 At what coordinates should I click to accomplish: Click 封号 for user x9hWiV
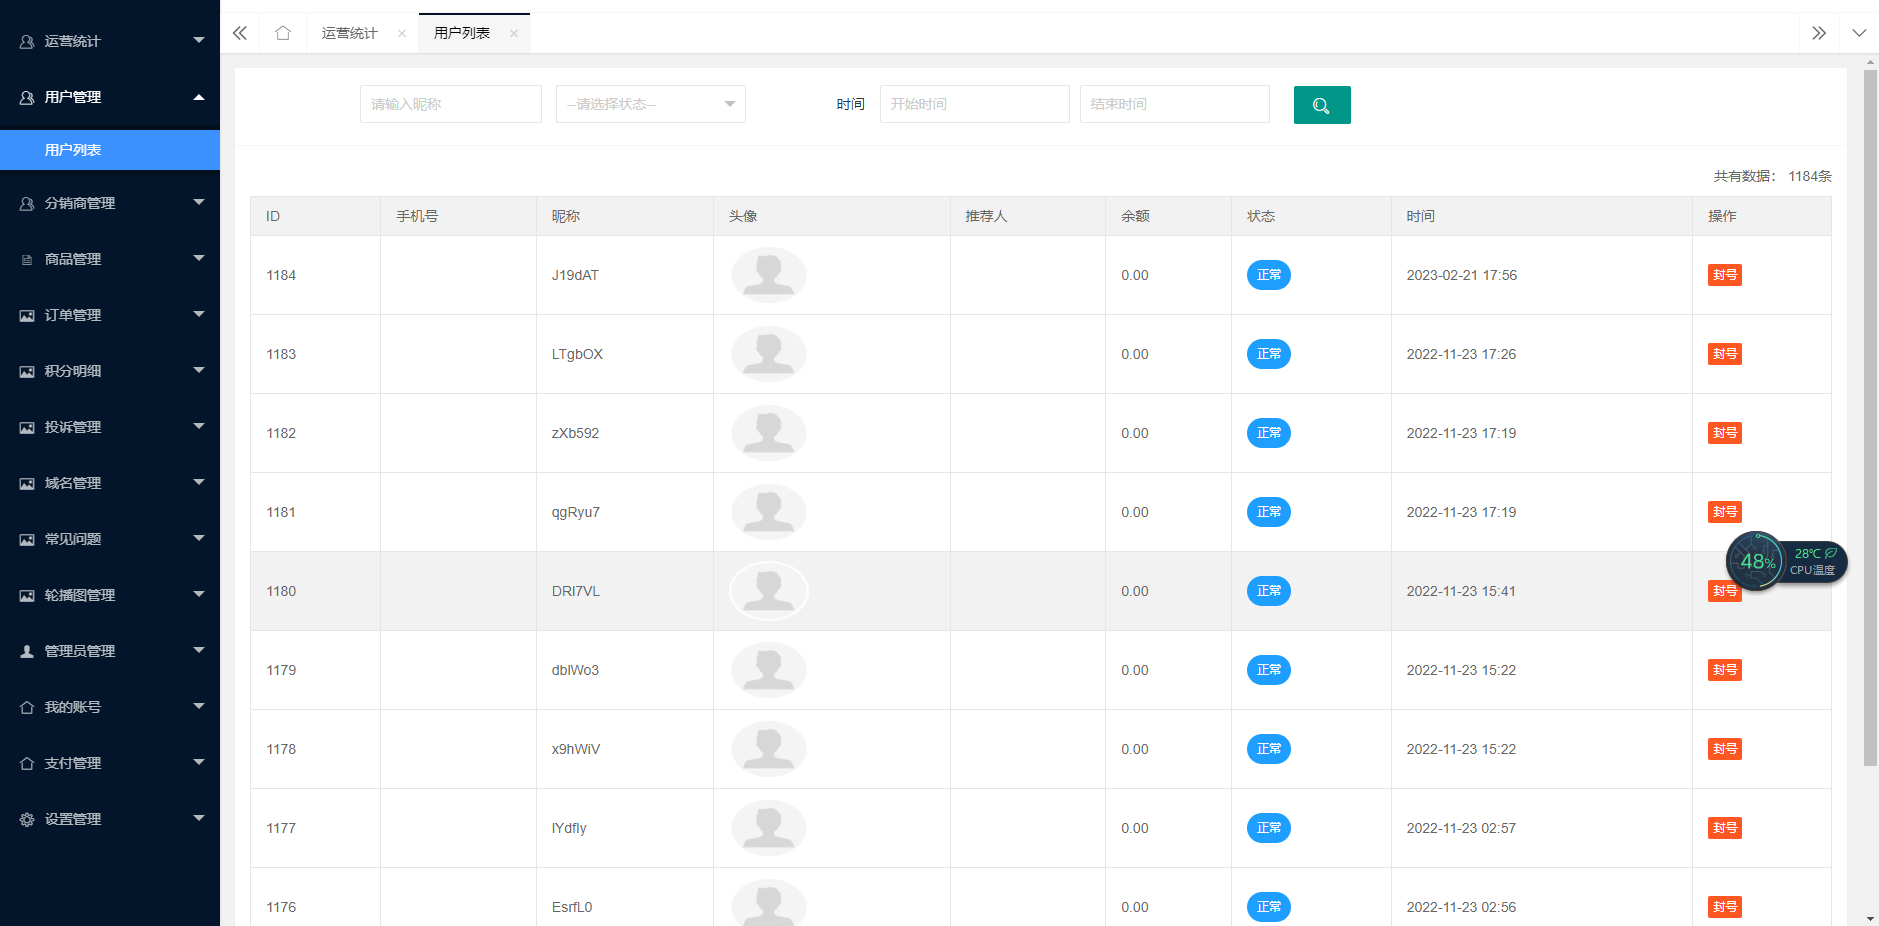[x=1725, y=749]
